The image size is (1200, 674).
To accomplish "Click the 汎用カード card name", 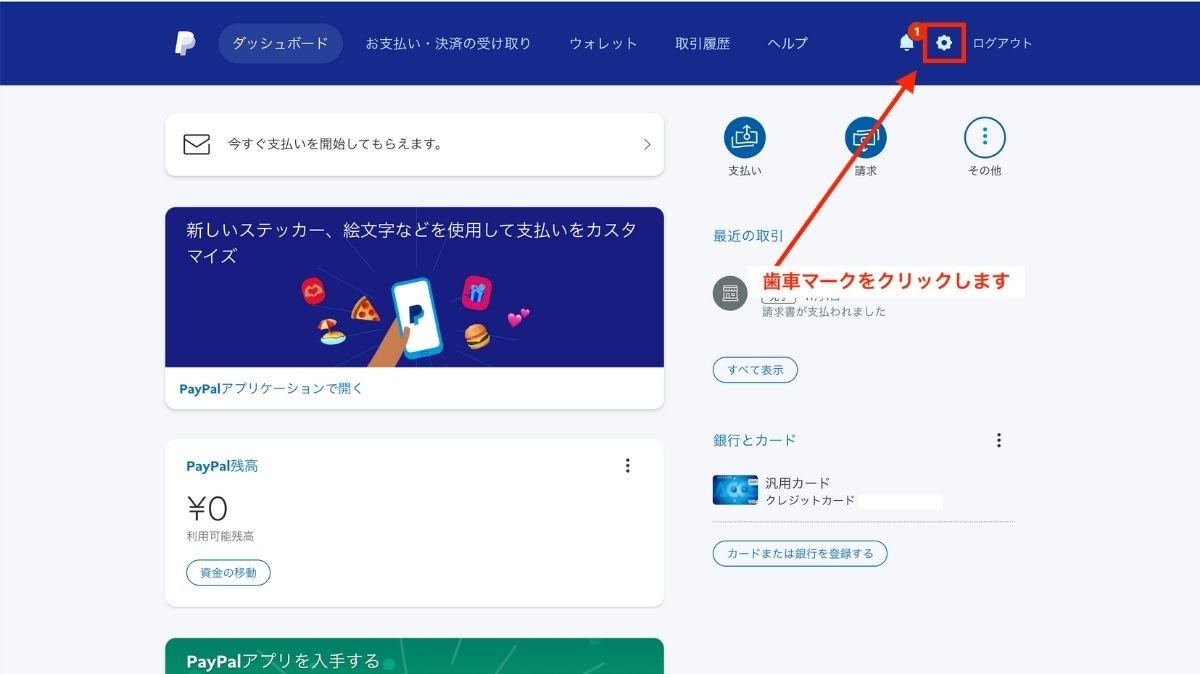I will tap(798, 483).
